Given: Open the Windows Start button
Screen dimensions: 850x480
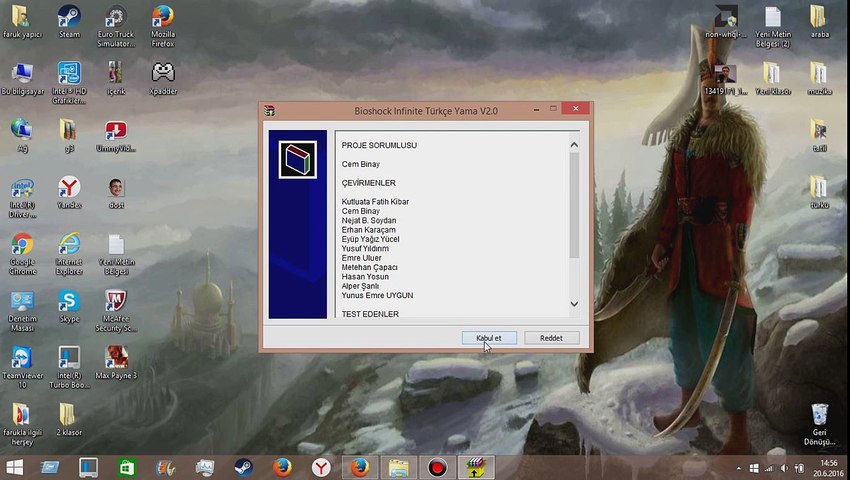Looking at the screenshot, I should 15,468.
